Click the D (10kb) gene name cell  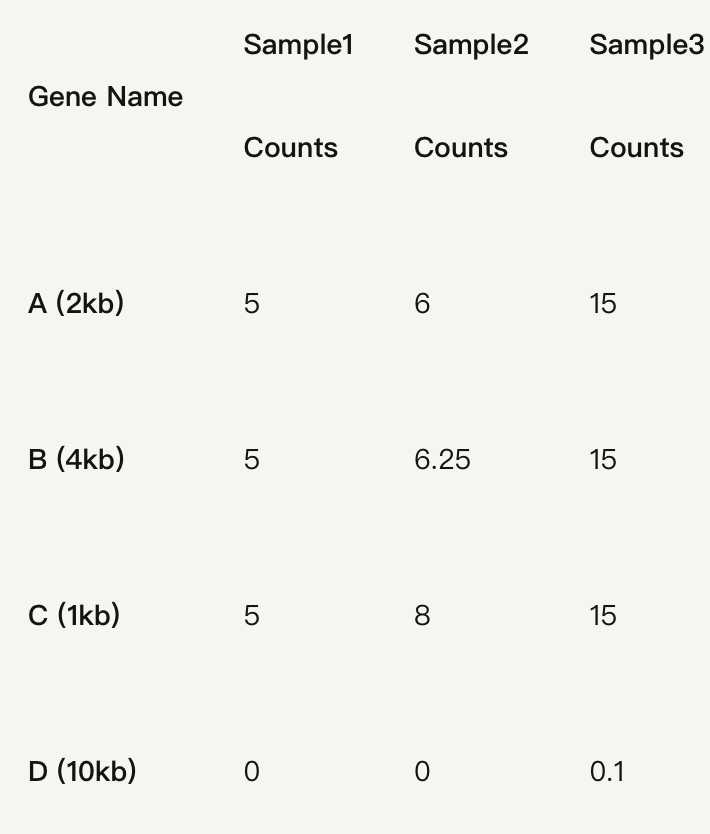pyautogui.click(x=82, y=771)
